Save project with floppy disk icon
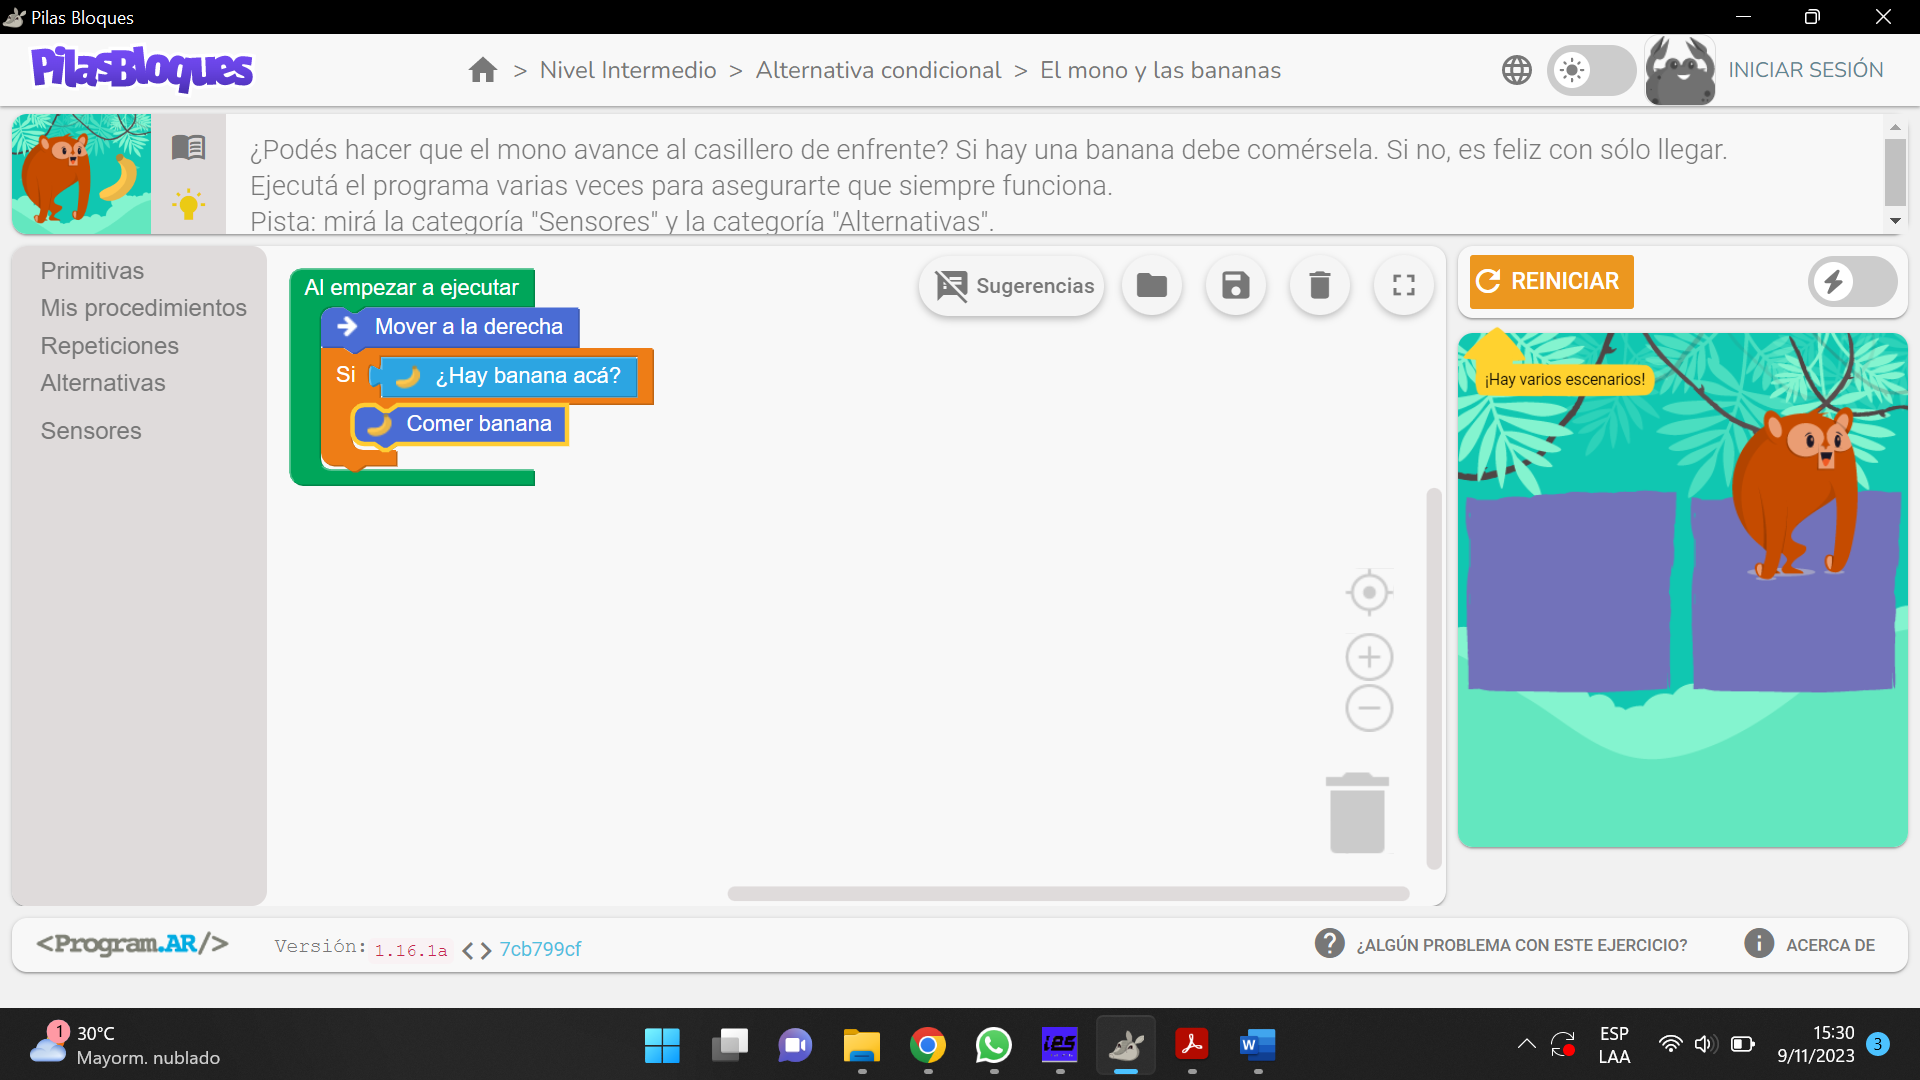The image size is (1920, 1080). [1236, 286]
